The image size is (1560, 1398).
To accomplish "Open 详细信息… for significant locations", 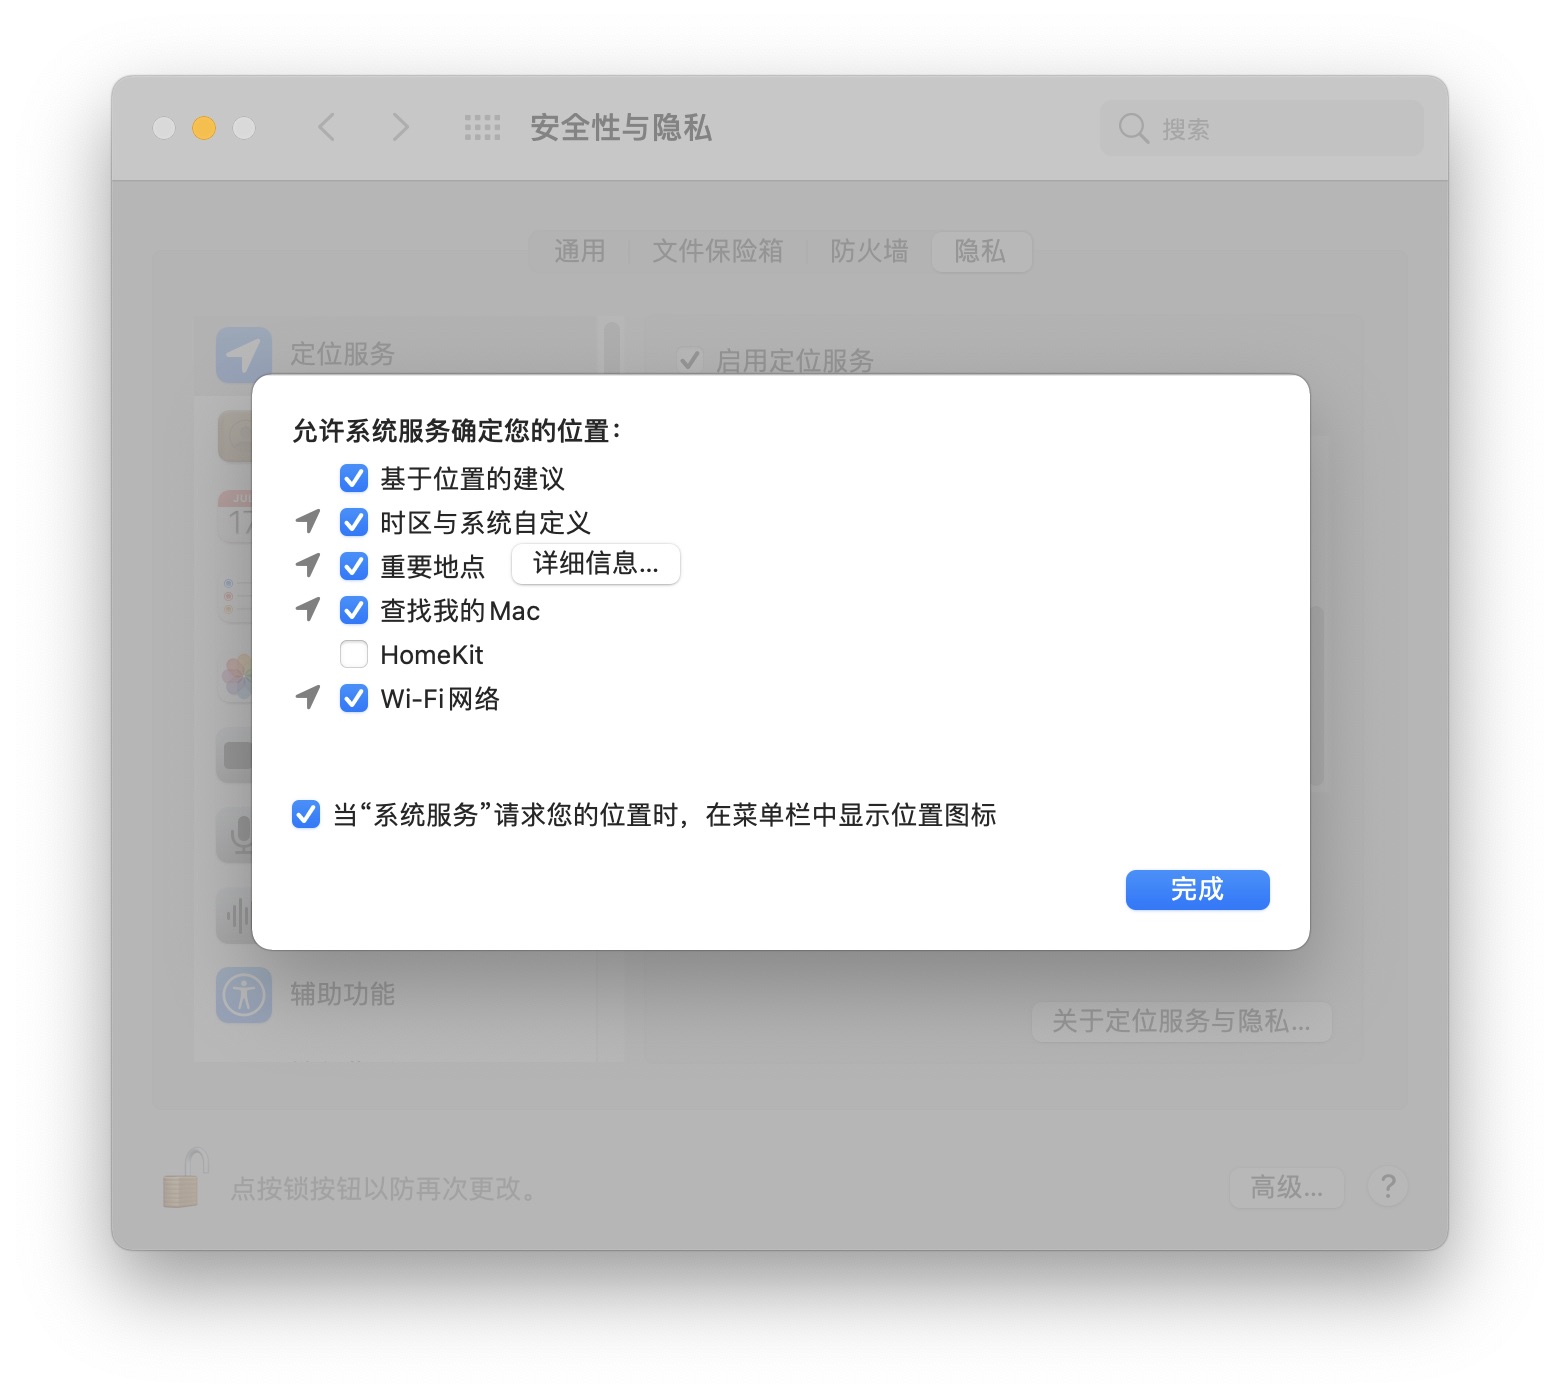I will click(x=596, y=564).
